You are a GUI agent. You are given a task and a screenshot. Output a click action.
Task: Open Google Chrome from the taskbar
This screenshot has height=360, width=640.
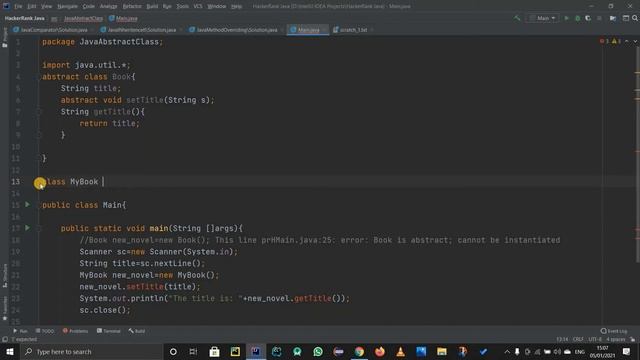pos(359,351)
